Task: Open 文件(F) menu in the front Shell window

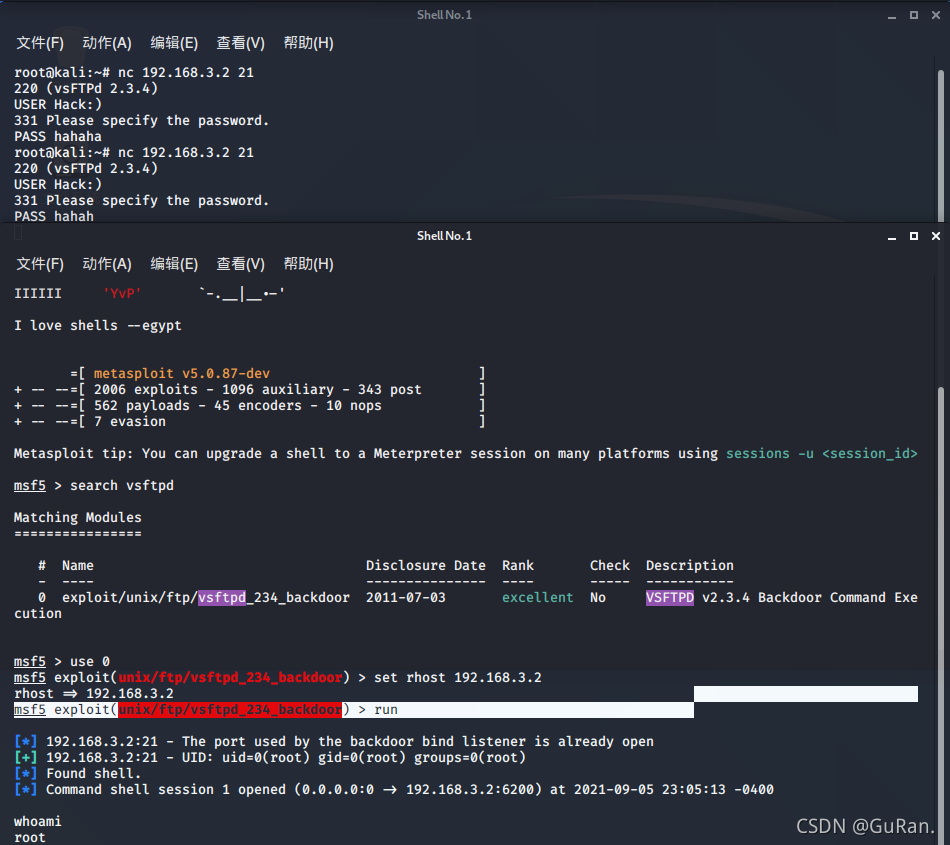Action: [40, 264]
